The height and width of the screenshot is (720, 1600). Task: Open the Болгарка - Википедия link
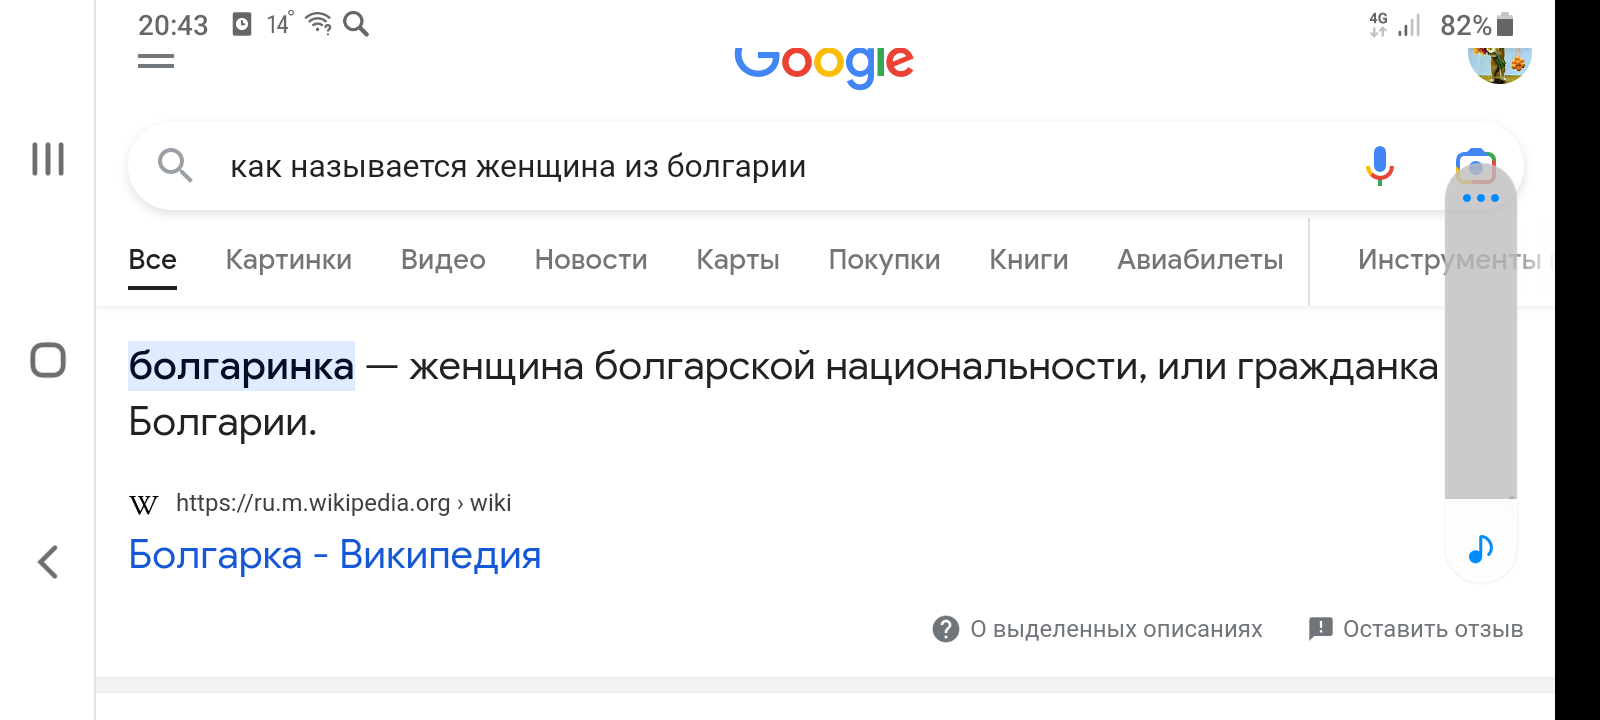(x=335, y=555)
